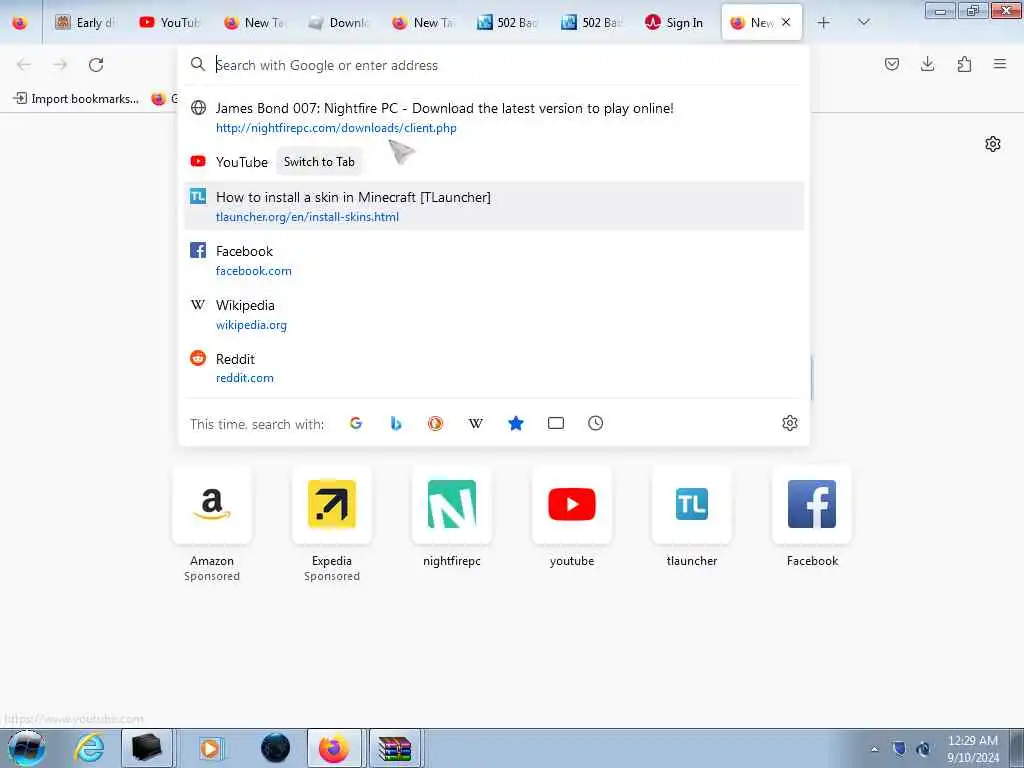Open Windows Media Player from the taskbar

click(x=210, y=748)
